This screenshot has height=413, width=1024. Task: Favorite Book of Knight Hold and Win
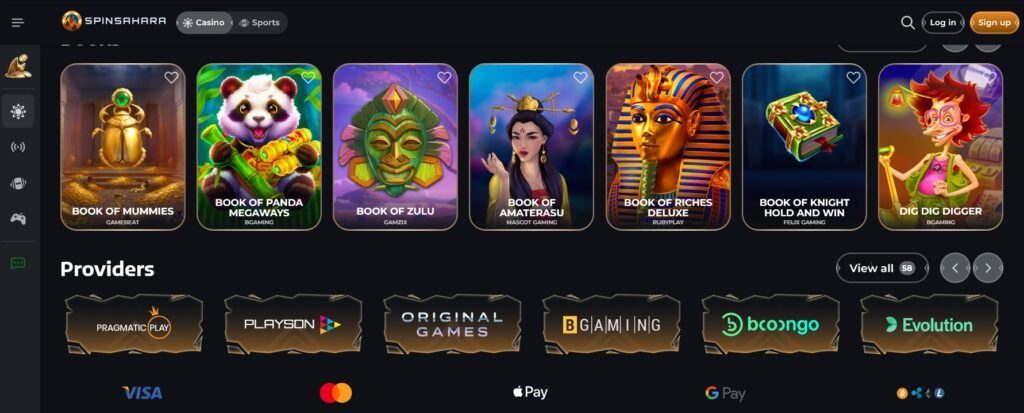853,78
